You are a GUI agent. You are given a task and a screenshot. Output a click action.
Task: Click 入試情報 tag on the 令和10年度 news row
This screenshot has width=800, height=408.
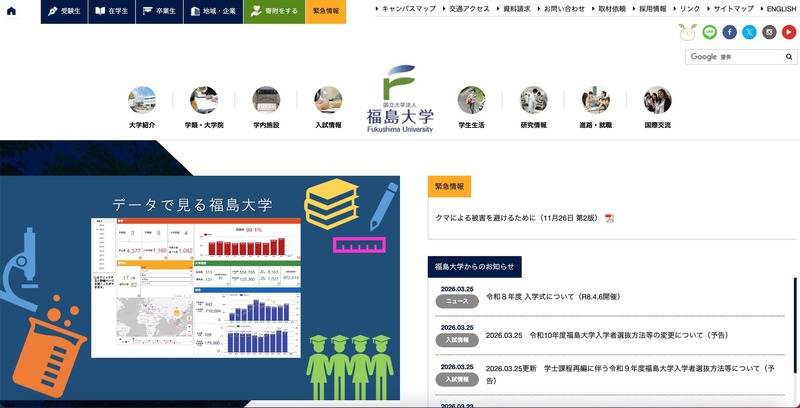(x=457, y=340)
